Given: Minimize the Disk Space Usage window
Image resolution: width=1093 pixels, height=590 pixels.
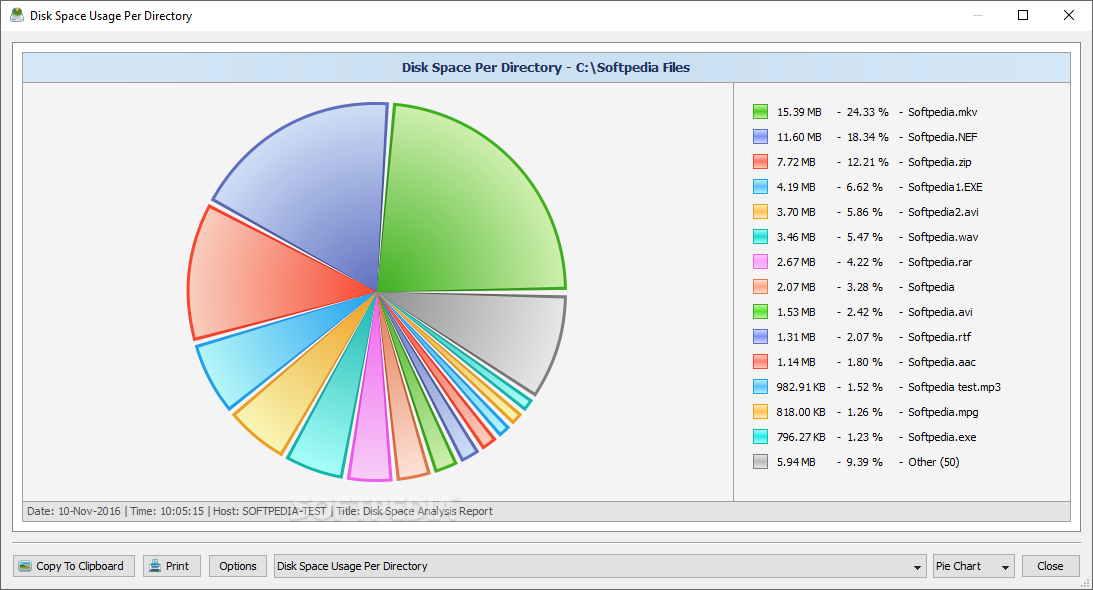Looking at the screenshot, I should (977, 15).
